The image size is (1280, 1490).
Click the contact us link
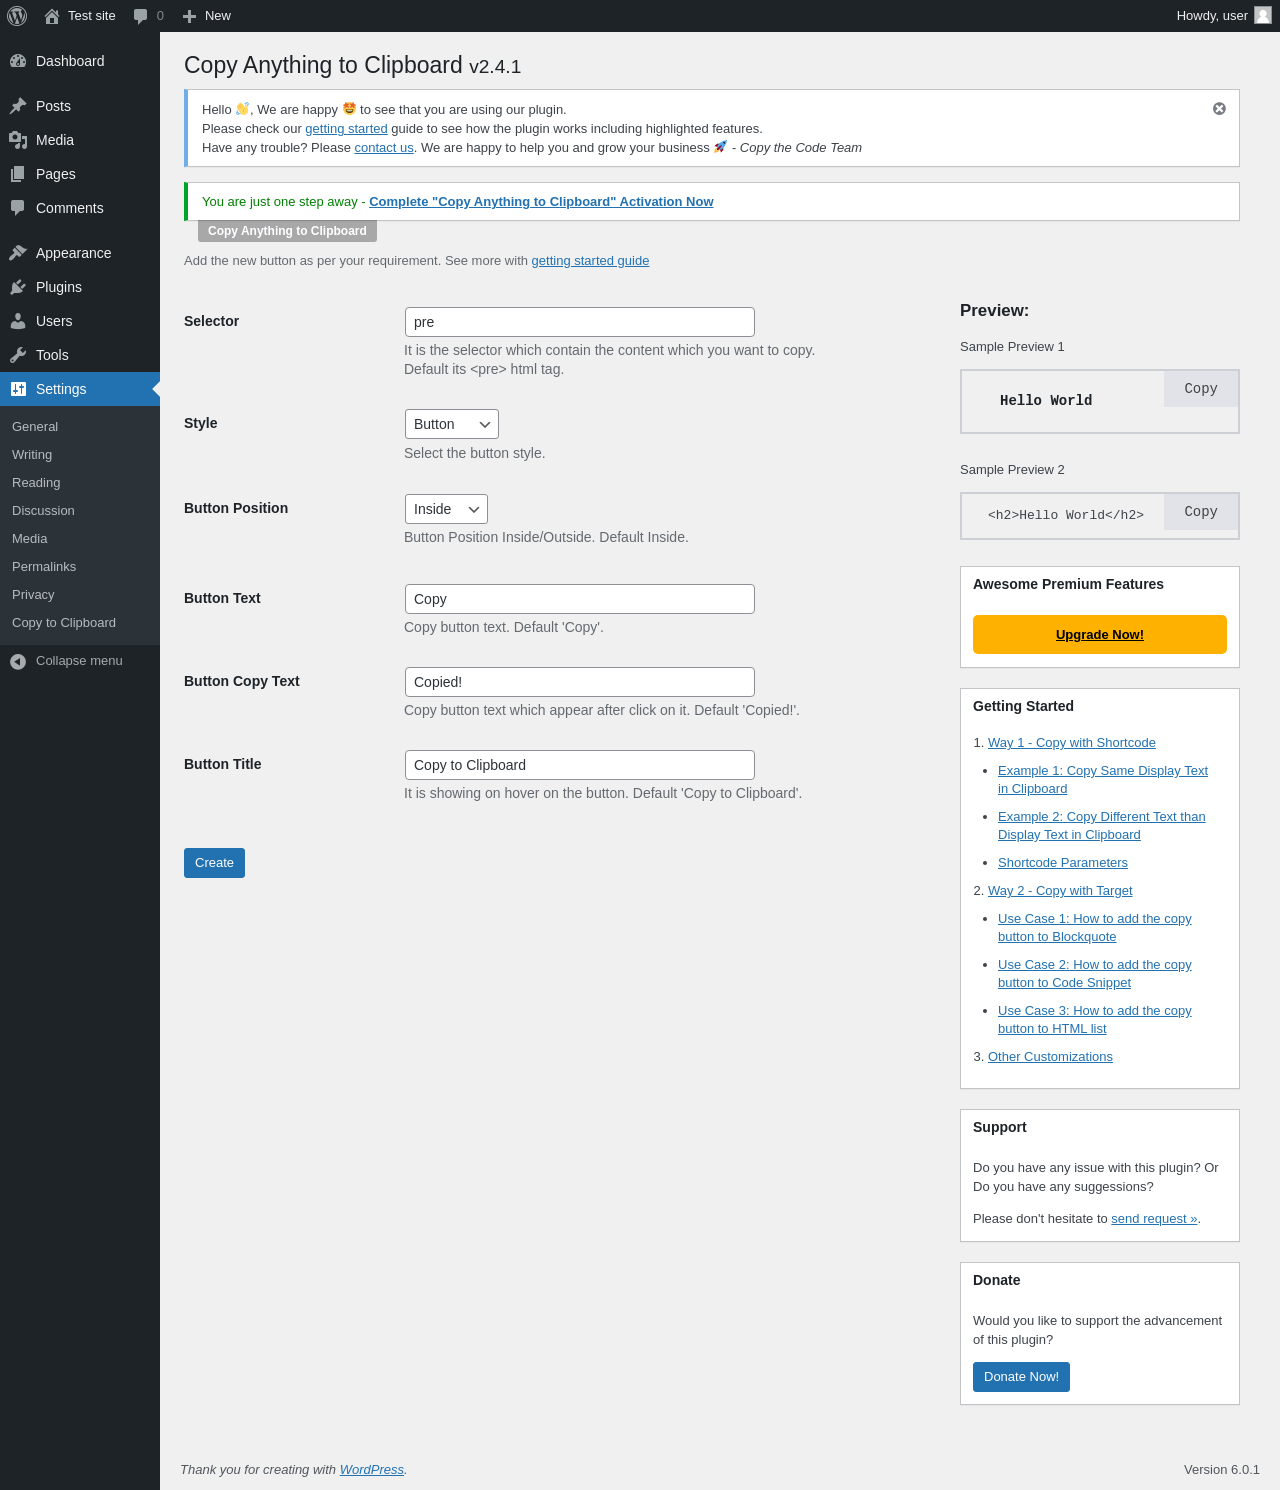pyautogui.click(x=384, y=148)
